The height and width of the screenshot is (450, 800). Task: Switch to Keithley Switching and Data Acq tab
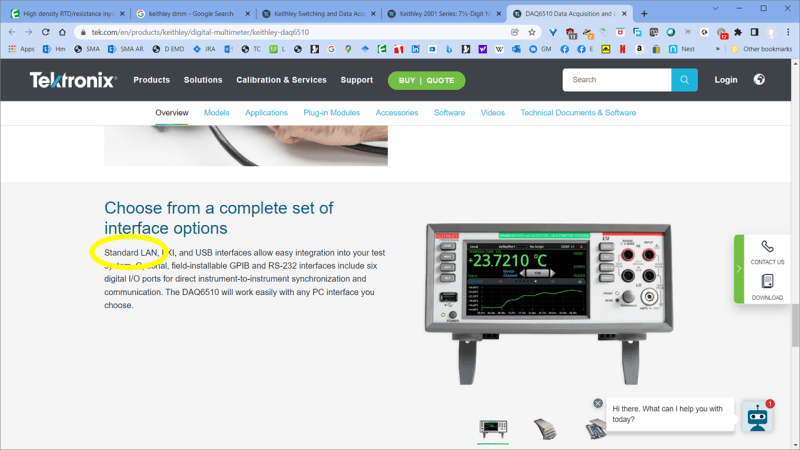coord(318,14)
